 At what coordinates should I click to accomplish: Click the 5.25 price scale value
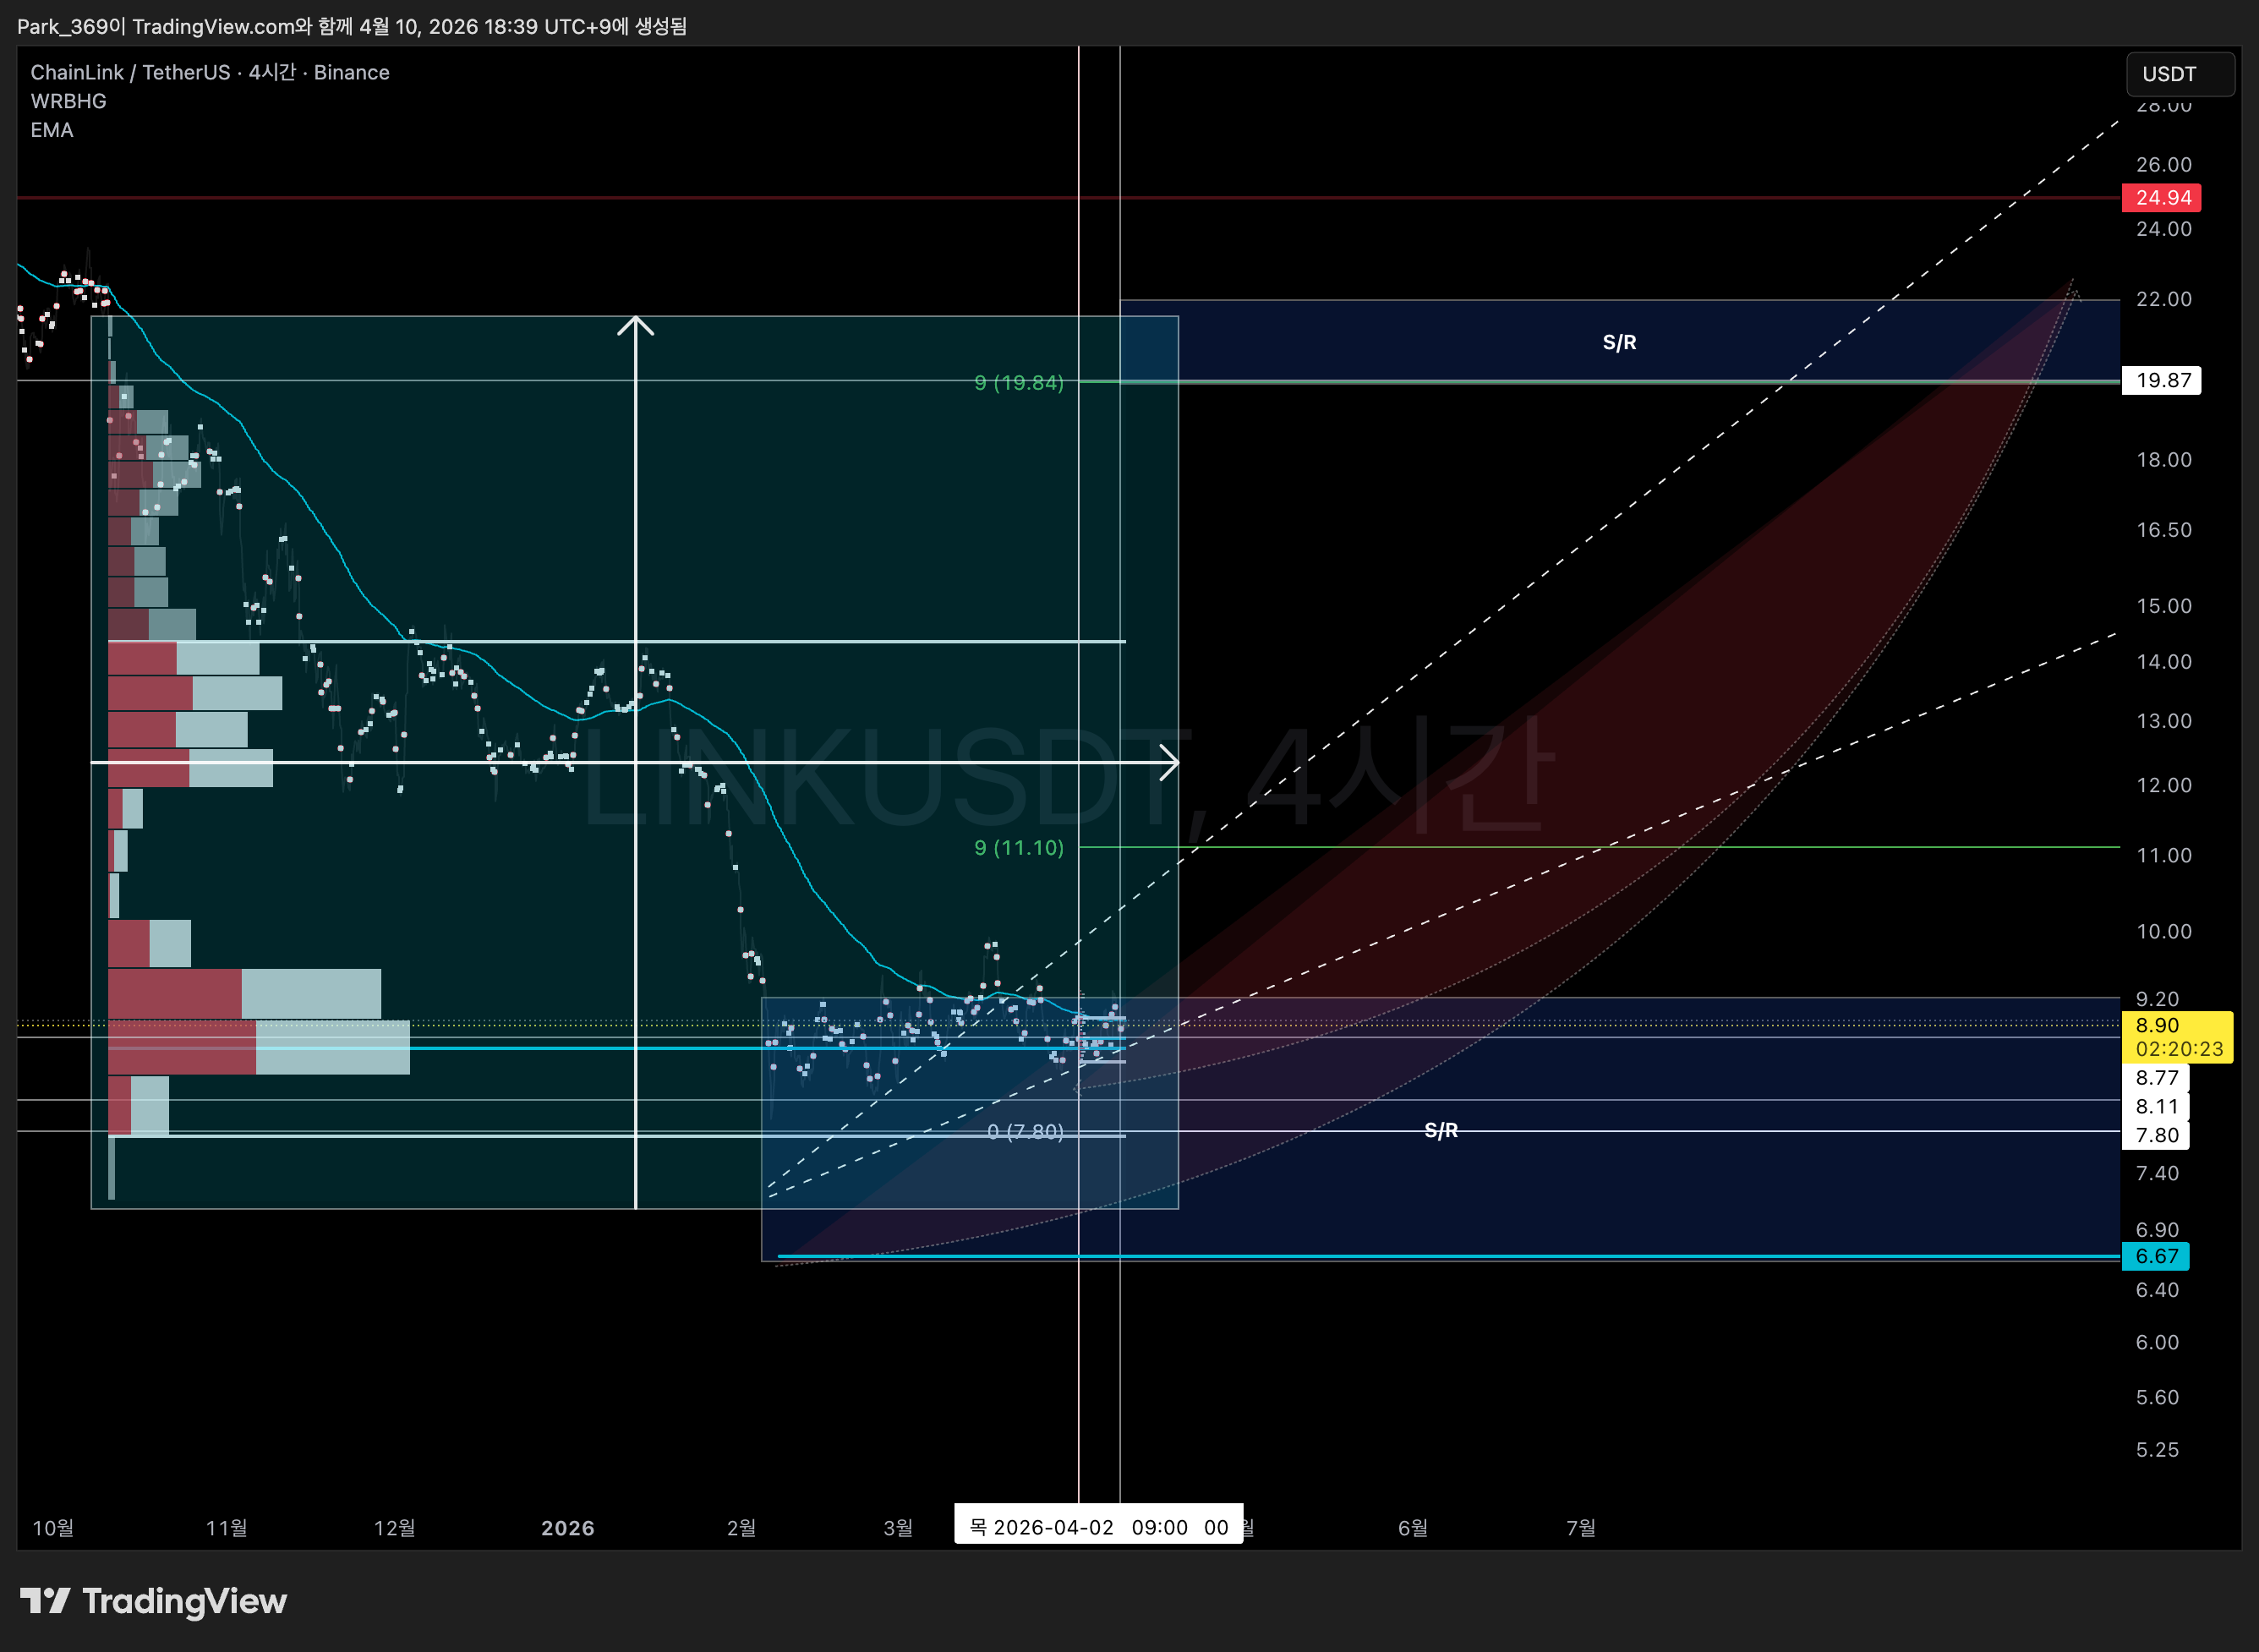pyautogui.click(x=2157, y=1449)
